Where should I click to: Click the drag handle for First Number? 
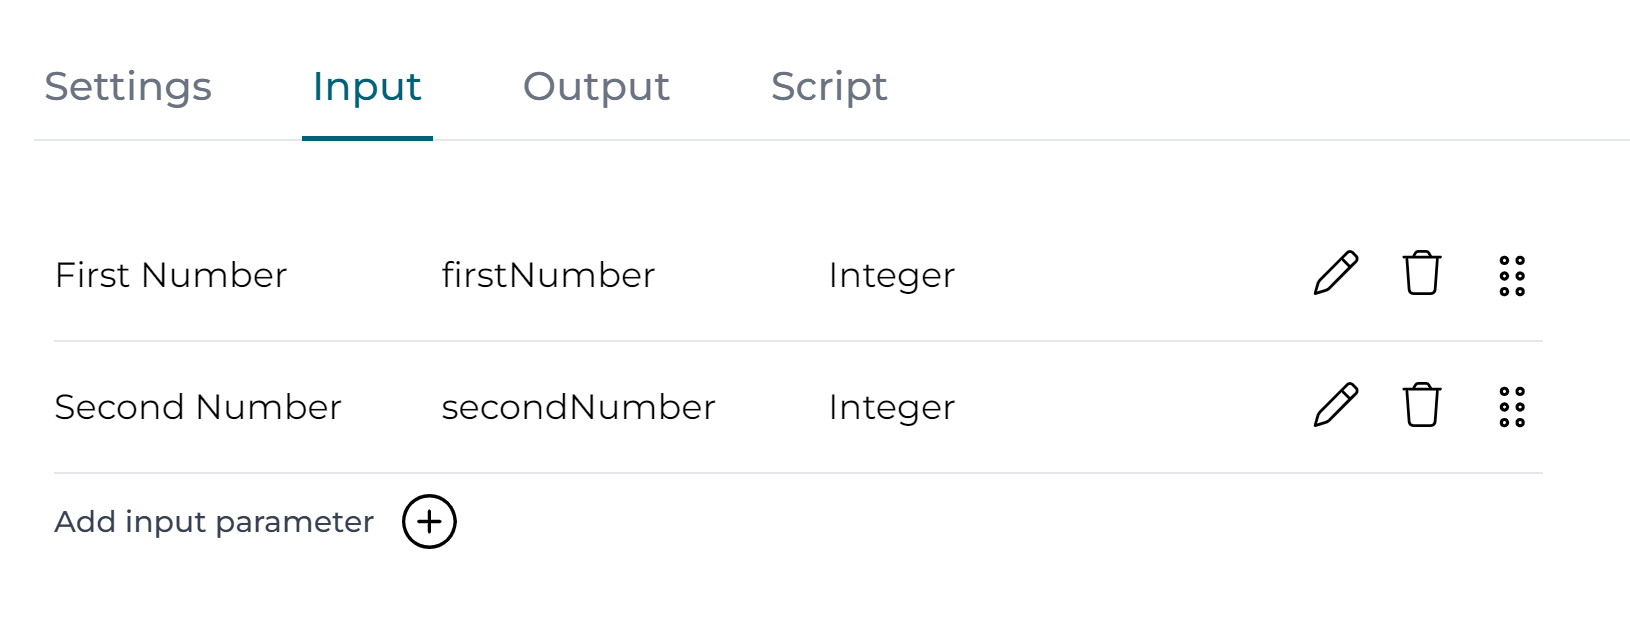coord(1510,273)
